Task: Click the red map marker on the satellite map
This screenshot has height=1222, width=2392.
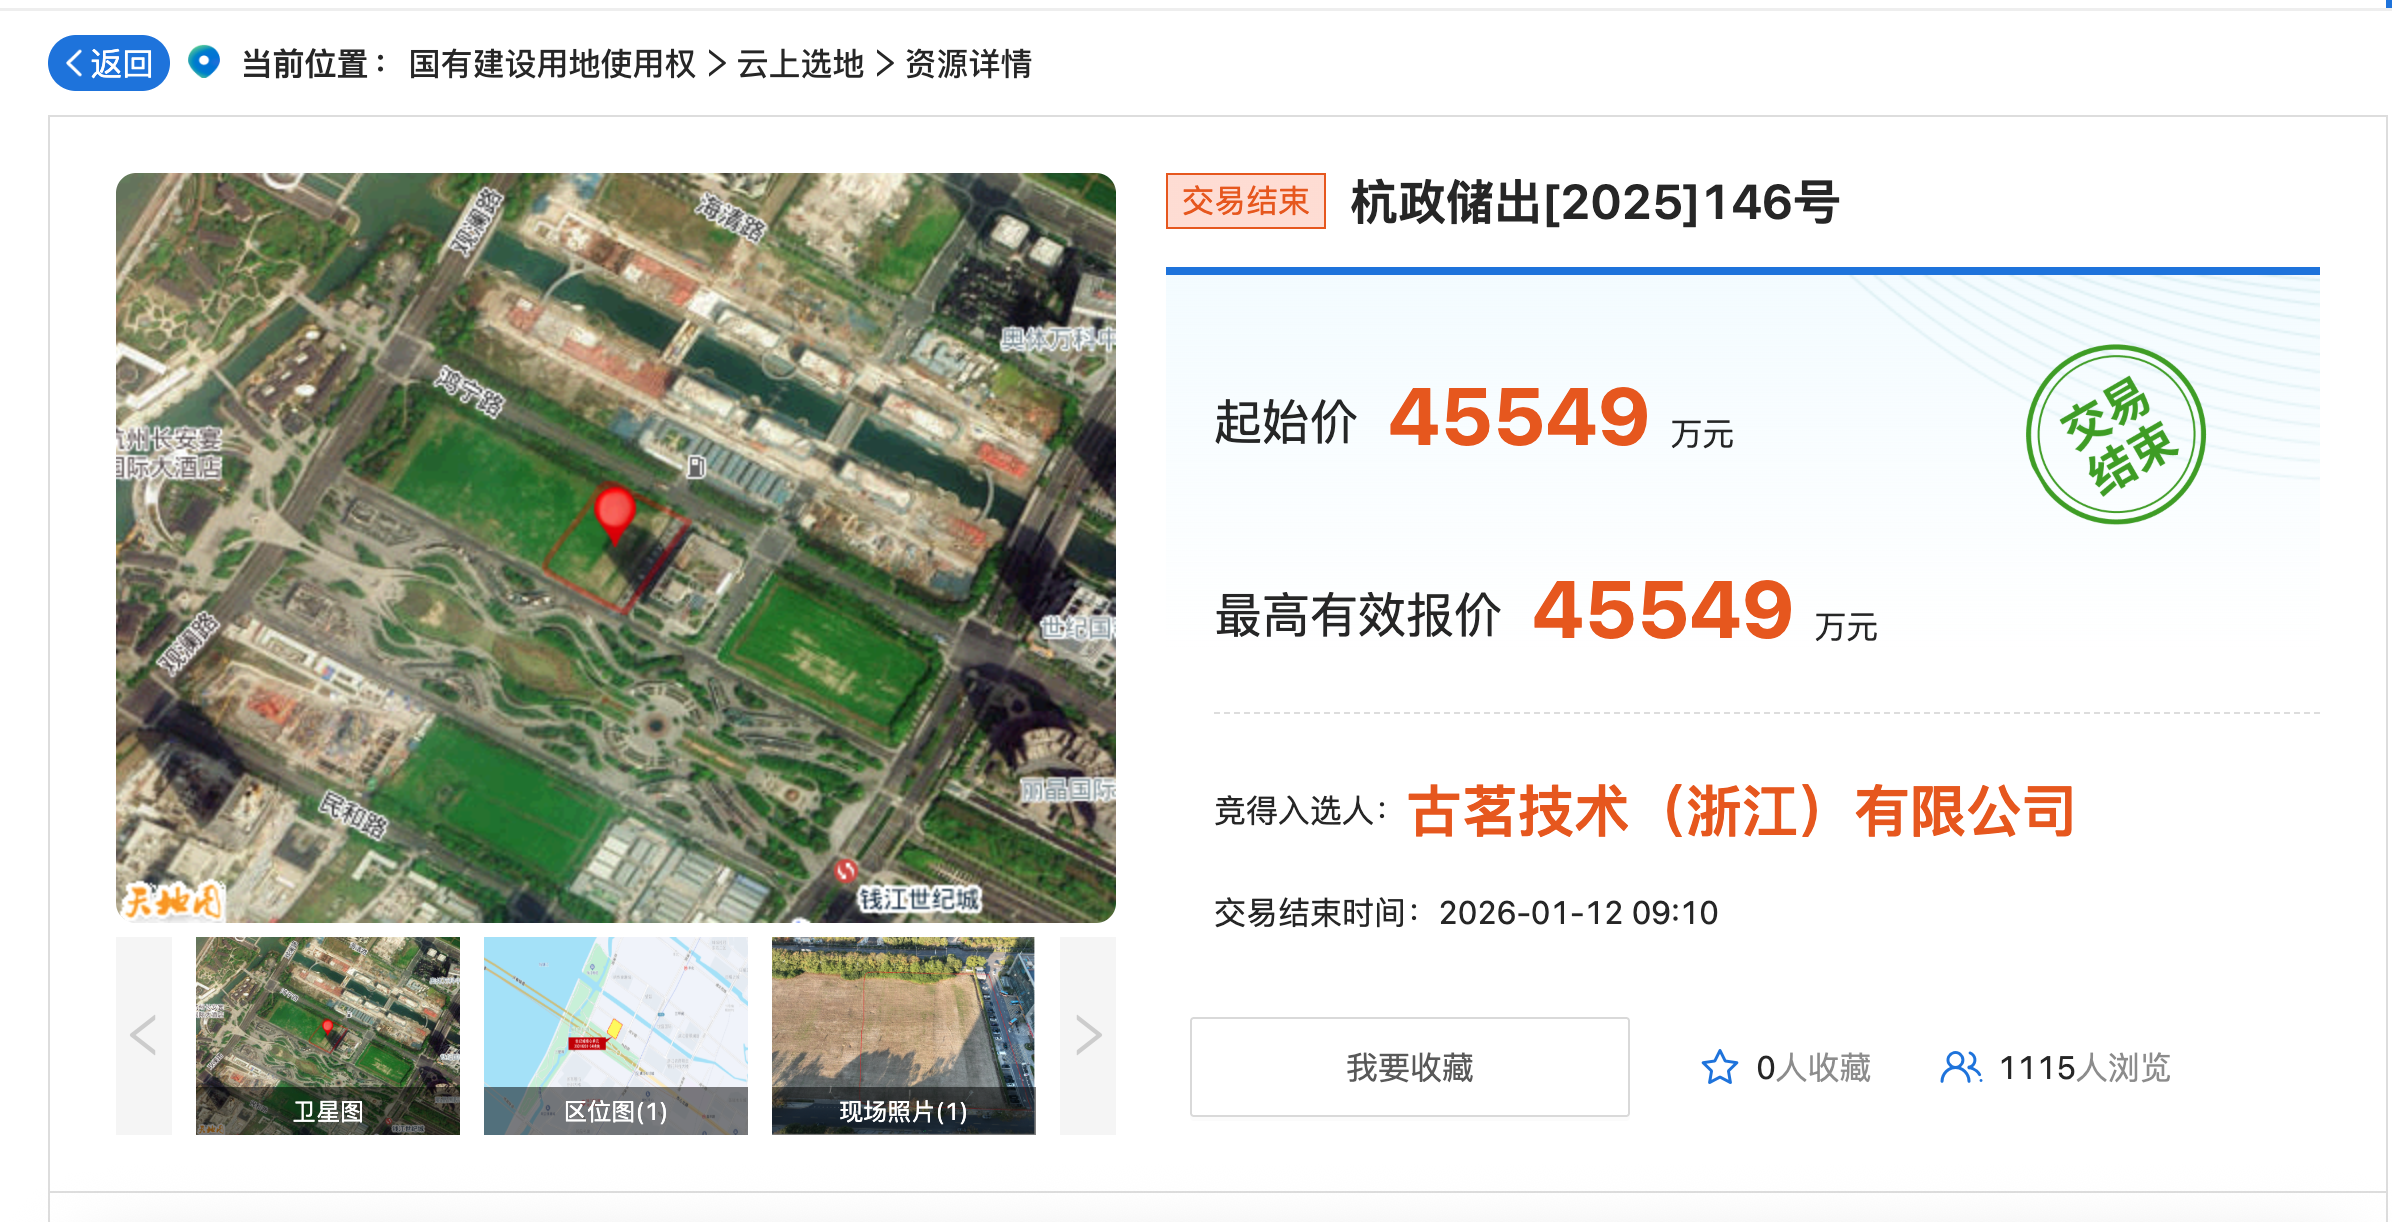Action: (x=617, y=510)
